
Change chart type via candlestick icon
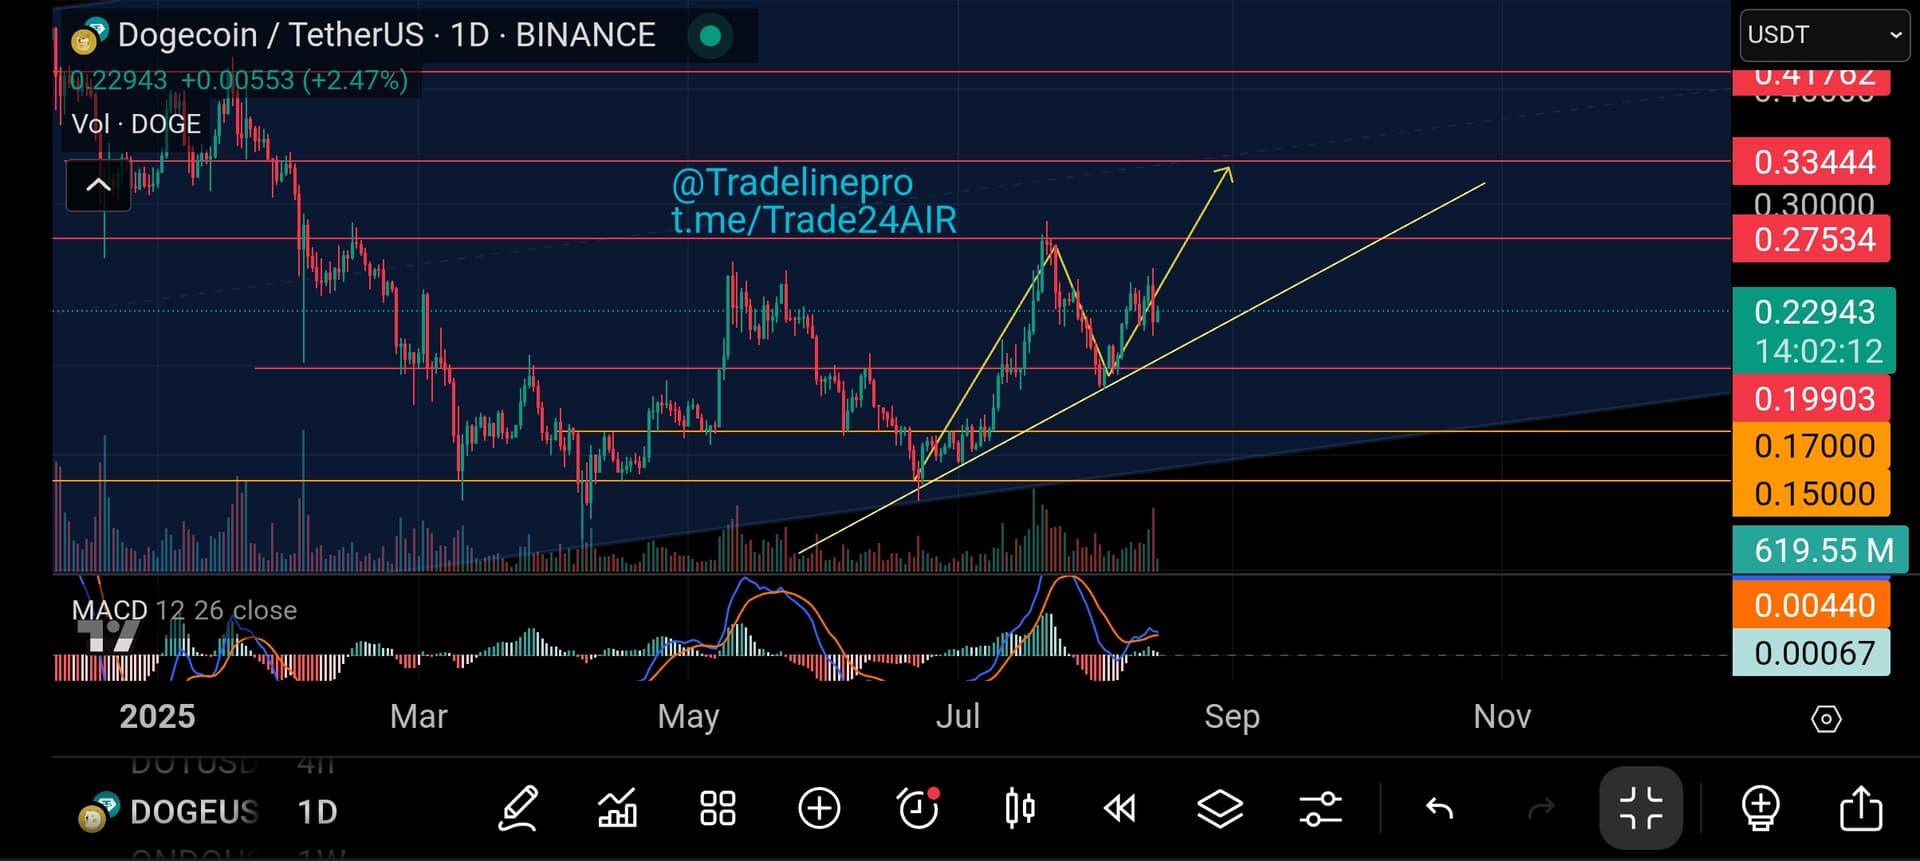[x=1019, y=808]
